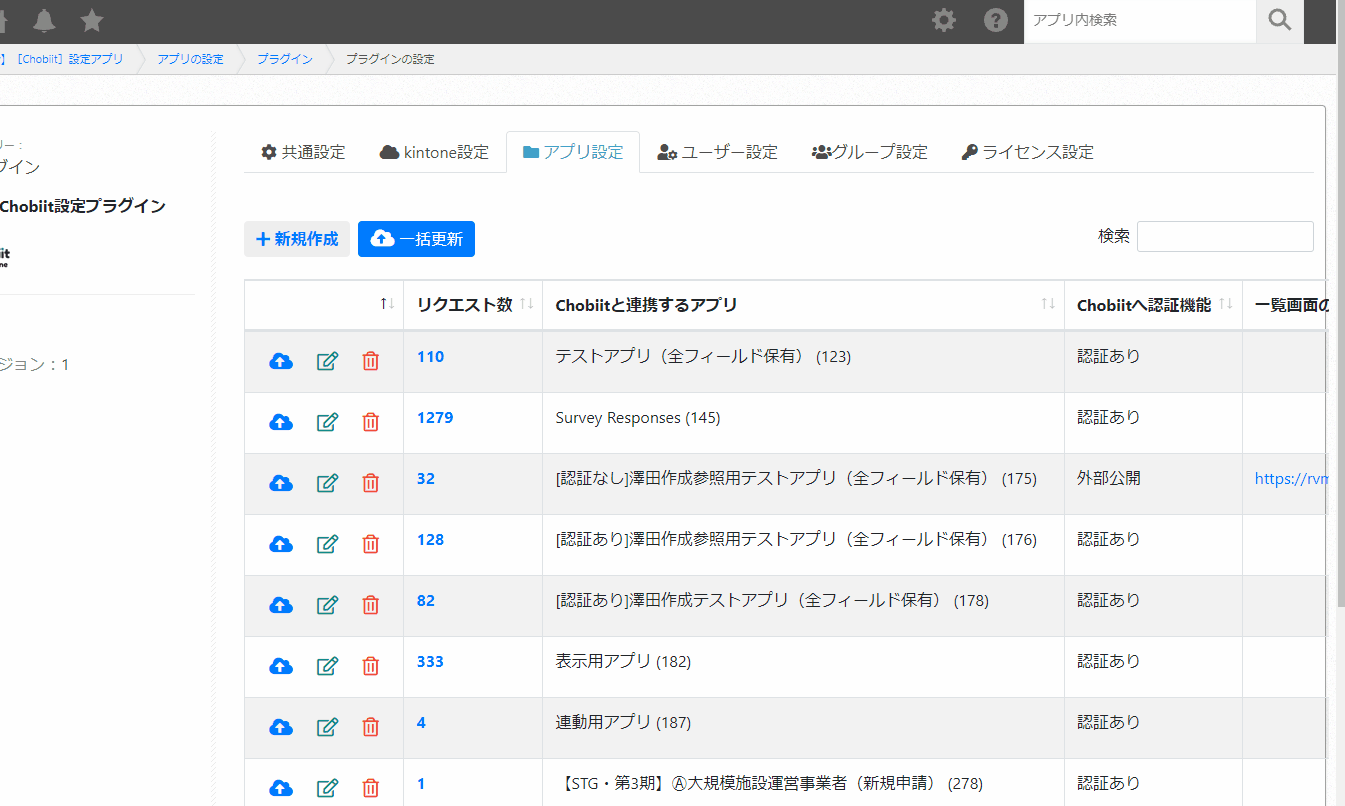The height and width of the screenshot is (806, 1345).
Task: Upload the row with app ID (176)
Action: (281, 544)
